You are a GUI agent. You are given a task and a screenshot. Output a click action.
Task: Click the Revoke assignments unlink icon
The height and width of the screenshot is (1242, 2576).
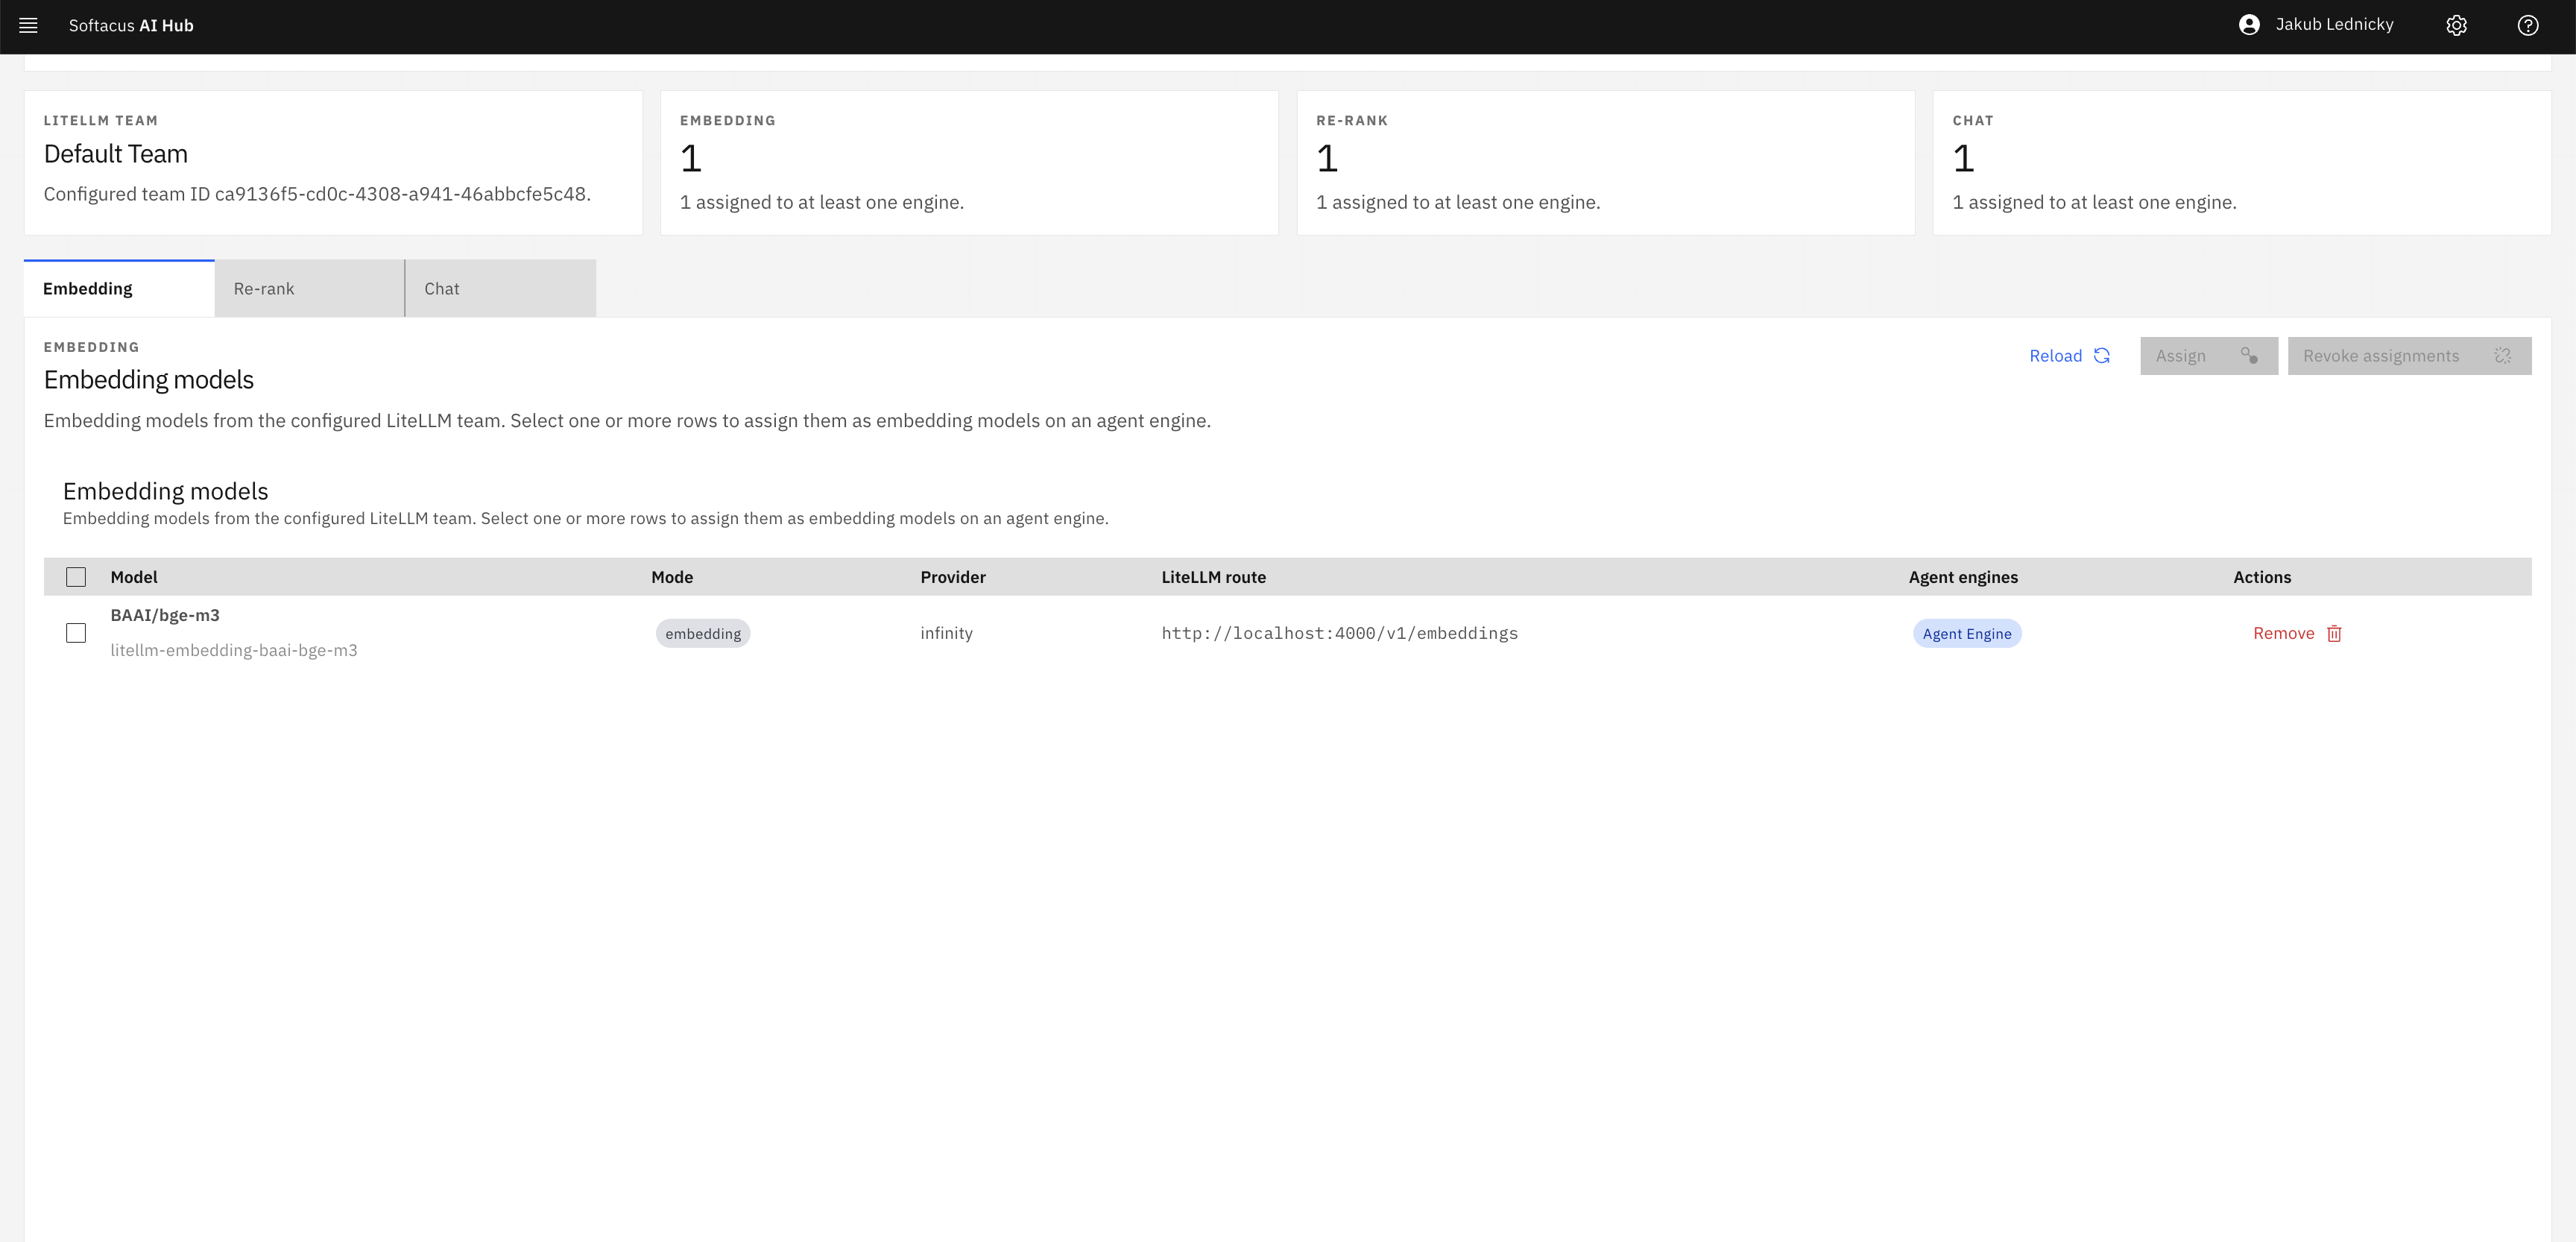click(2502, 356)
